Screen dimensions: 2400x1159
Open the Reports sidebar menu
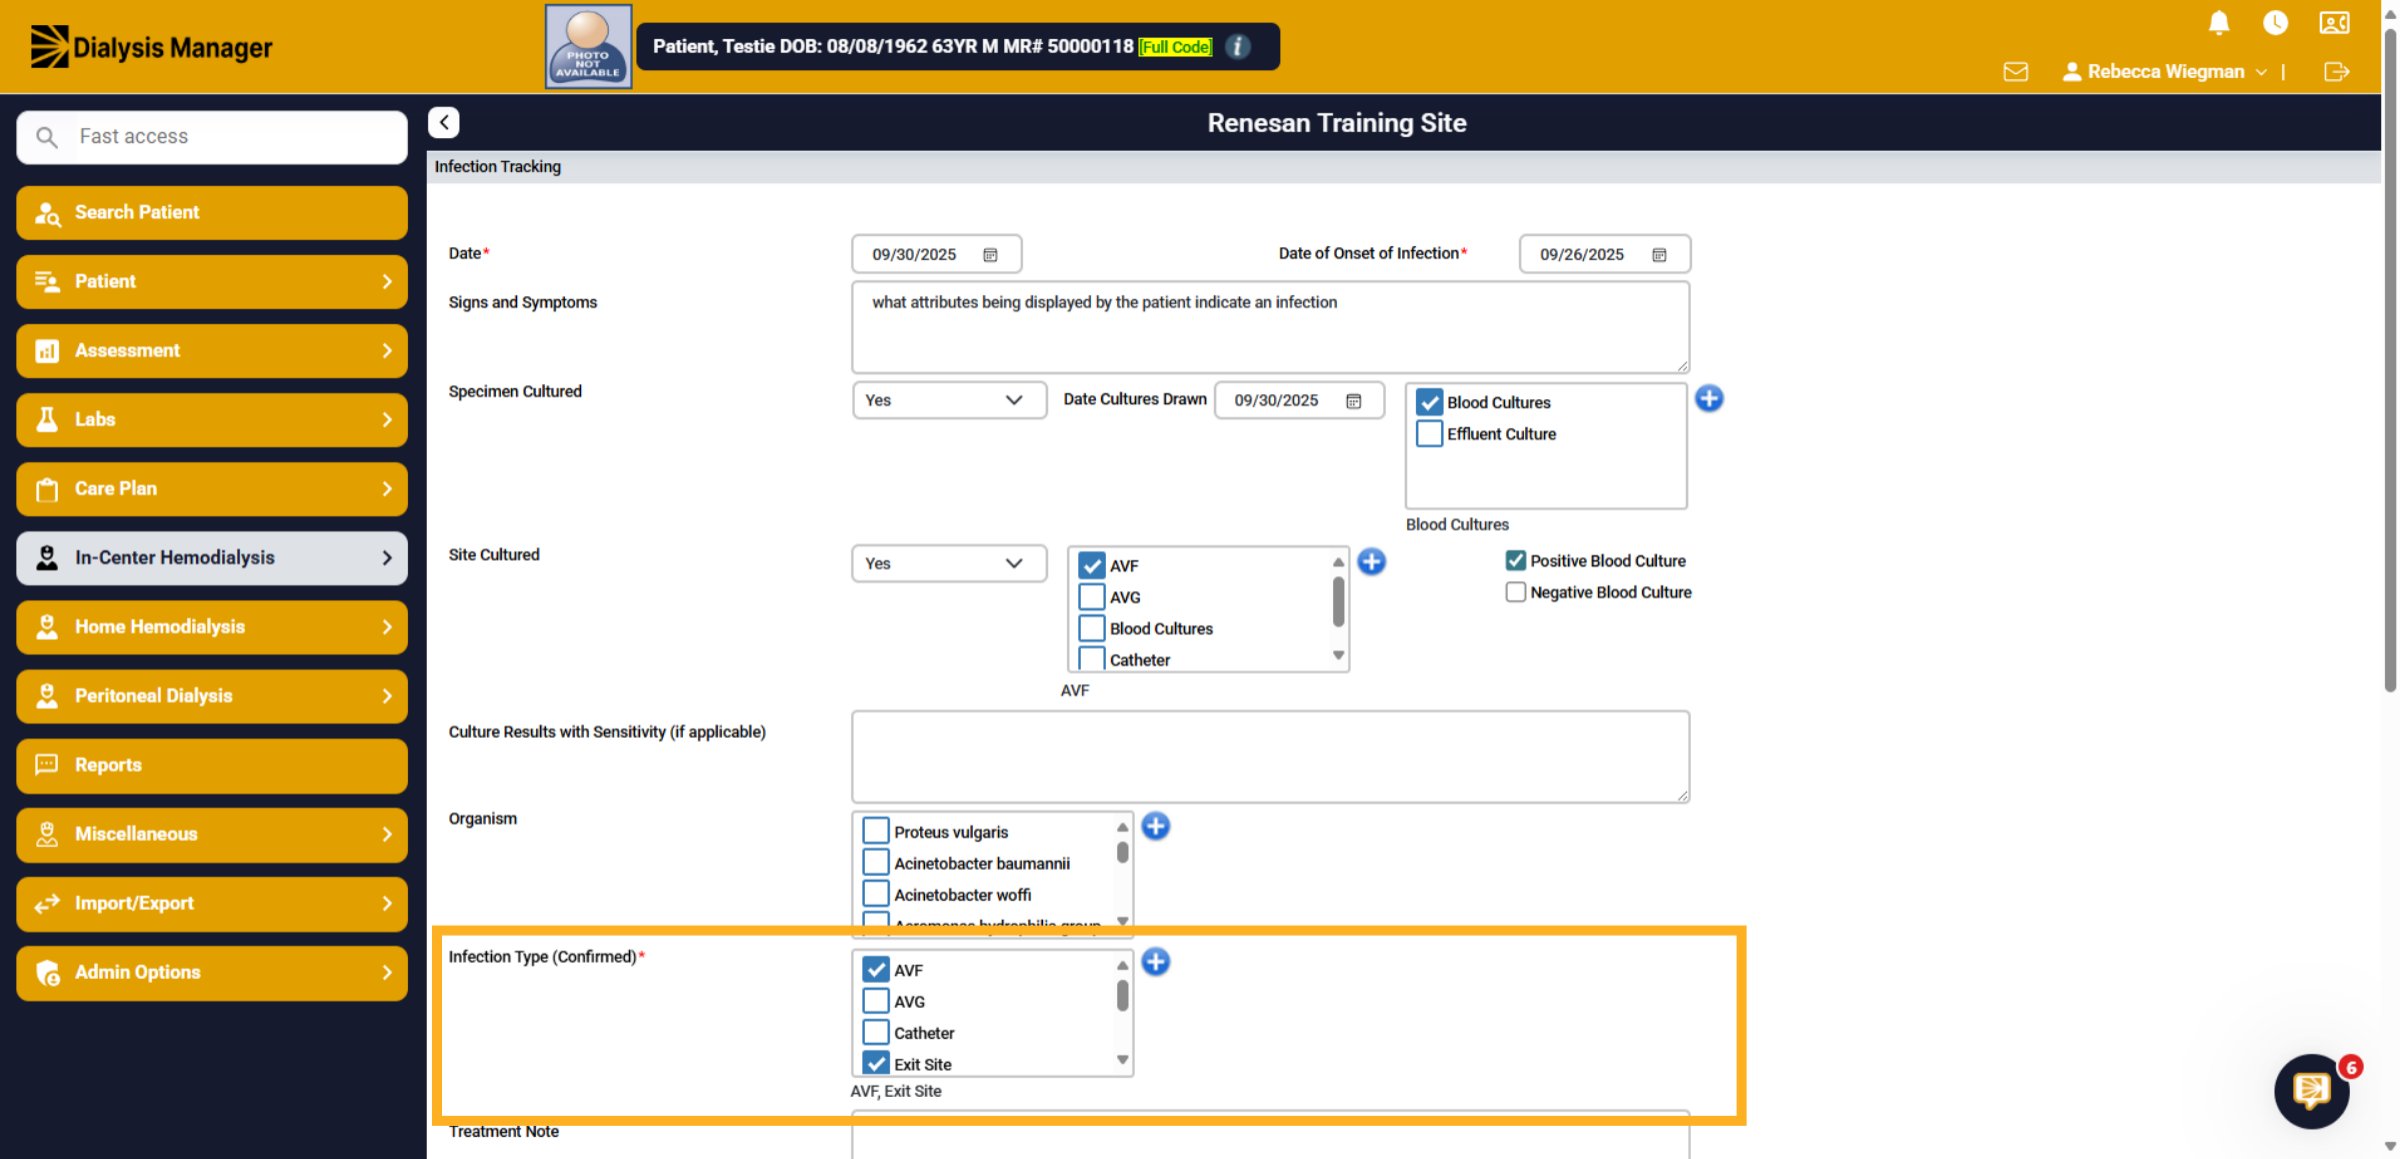point(212,765)
